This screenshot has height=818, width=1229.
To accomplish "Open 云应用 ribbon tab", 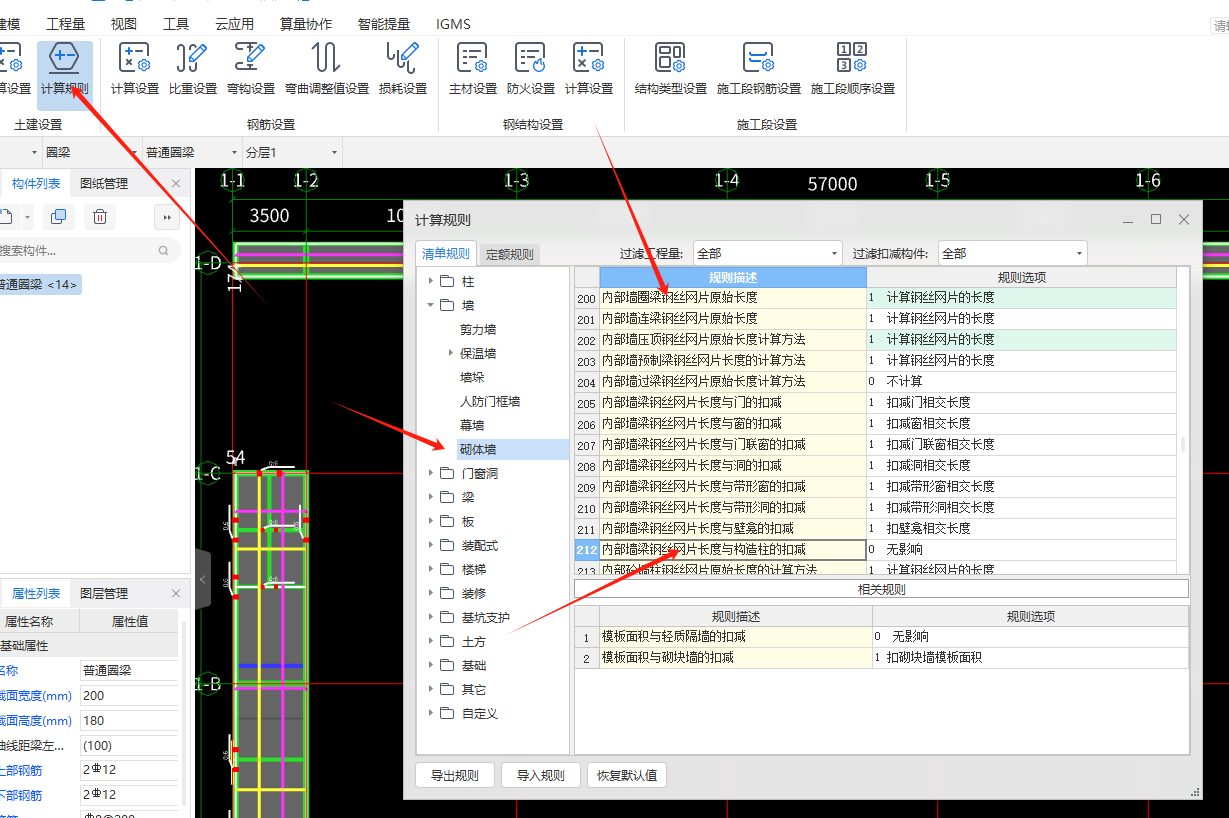I will [x=234, y=23].
